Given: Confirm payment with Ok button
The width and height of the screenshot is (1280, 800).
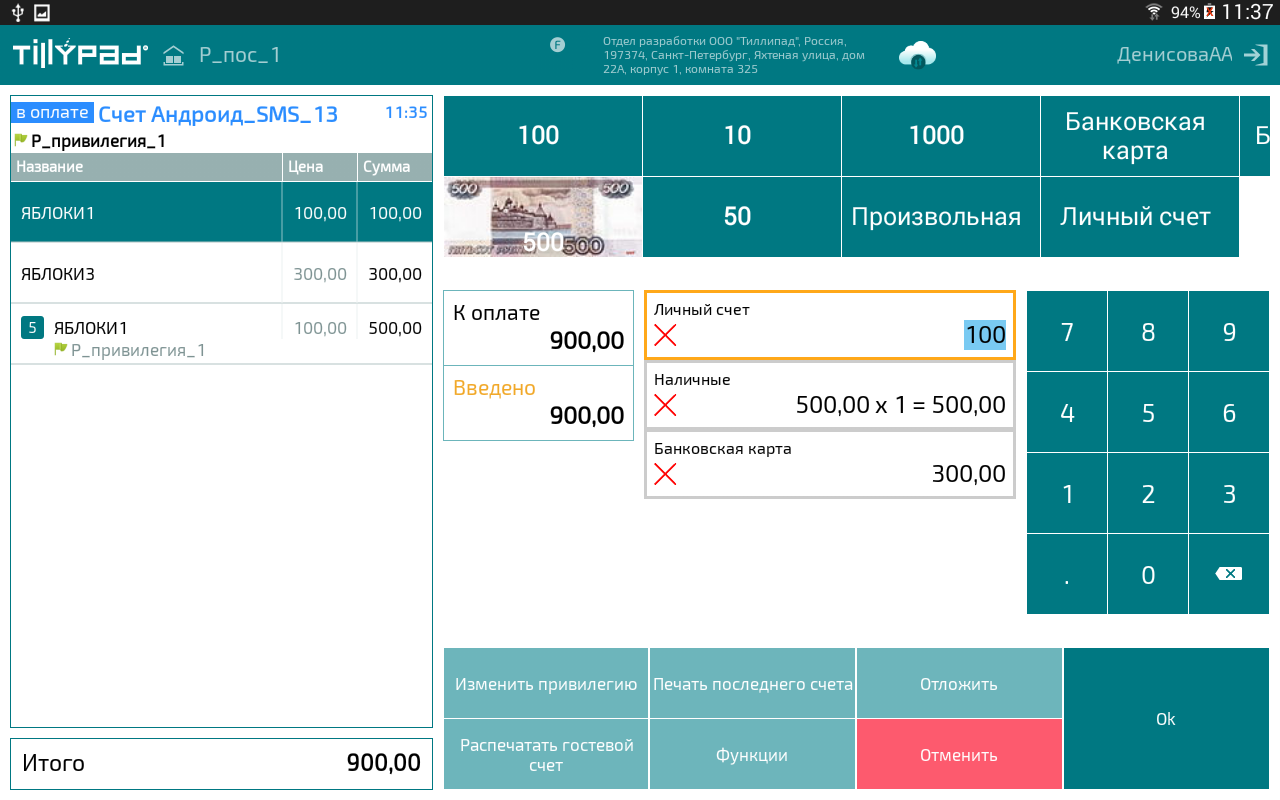Looking at the screenshot, I should click(1166, 719).
